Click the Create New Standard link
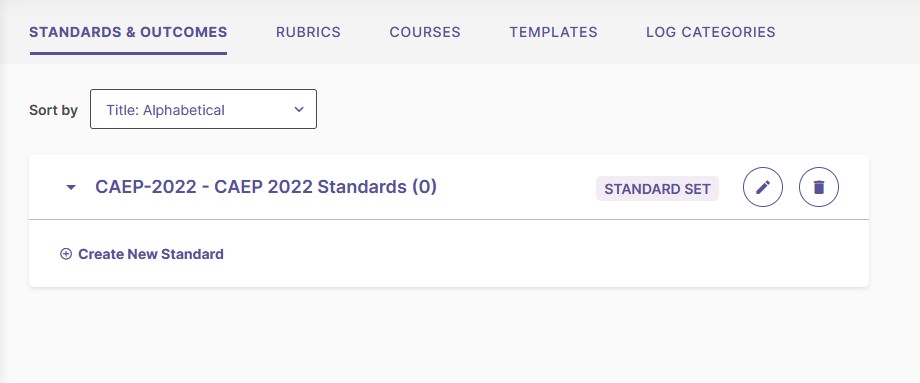 (x=151, y=254)
